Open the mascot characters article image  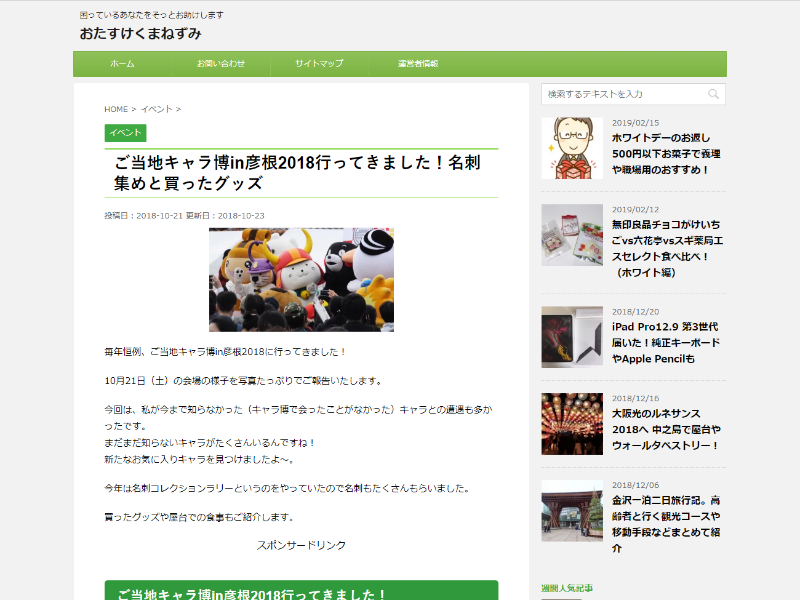coord(301,279)
